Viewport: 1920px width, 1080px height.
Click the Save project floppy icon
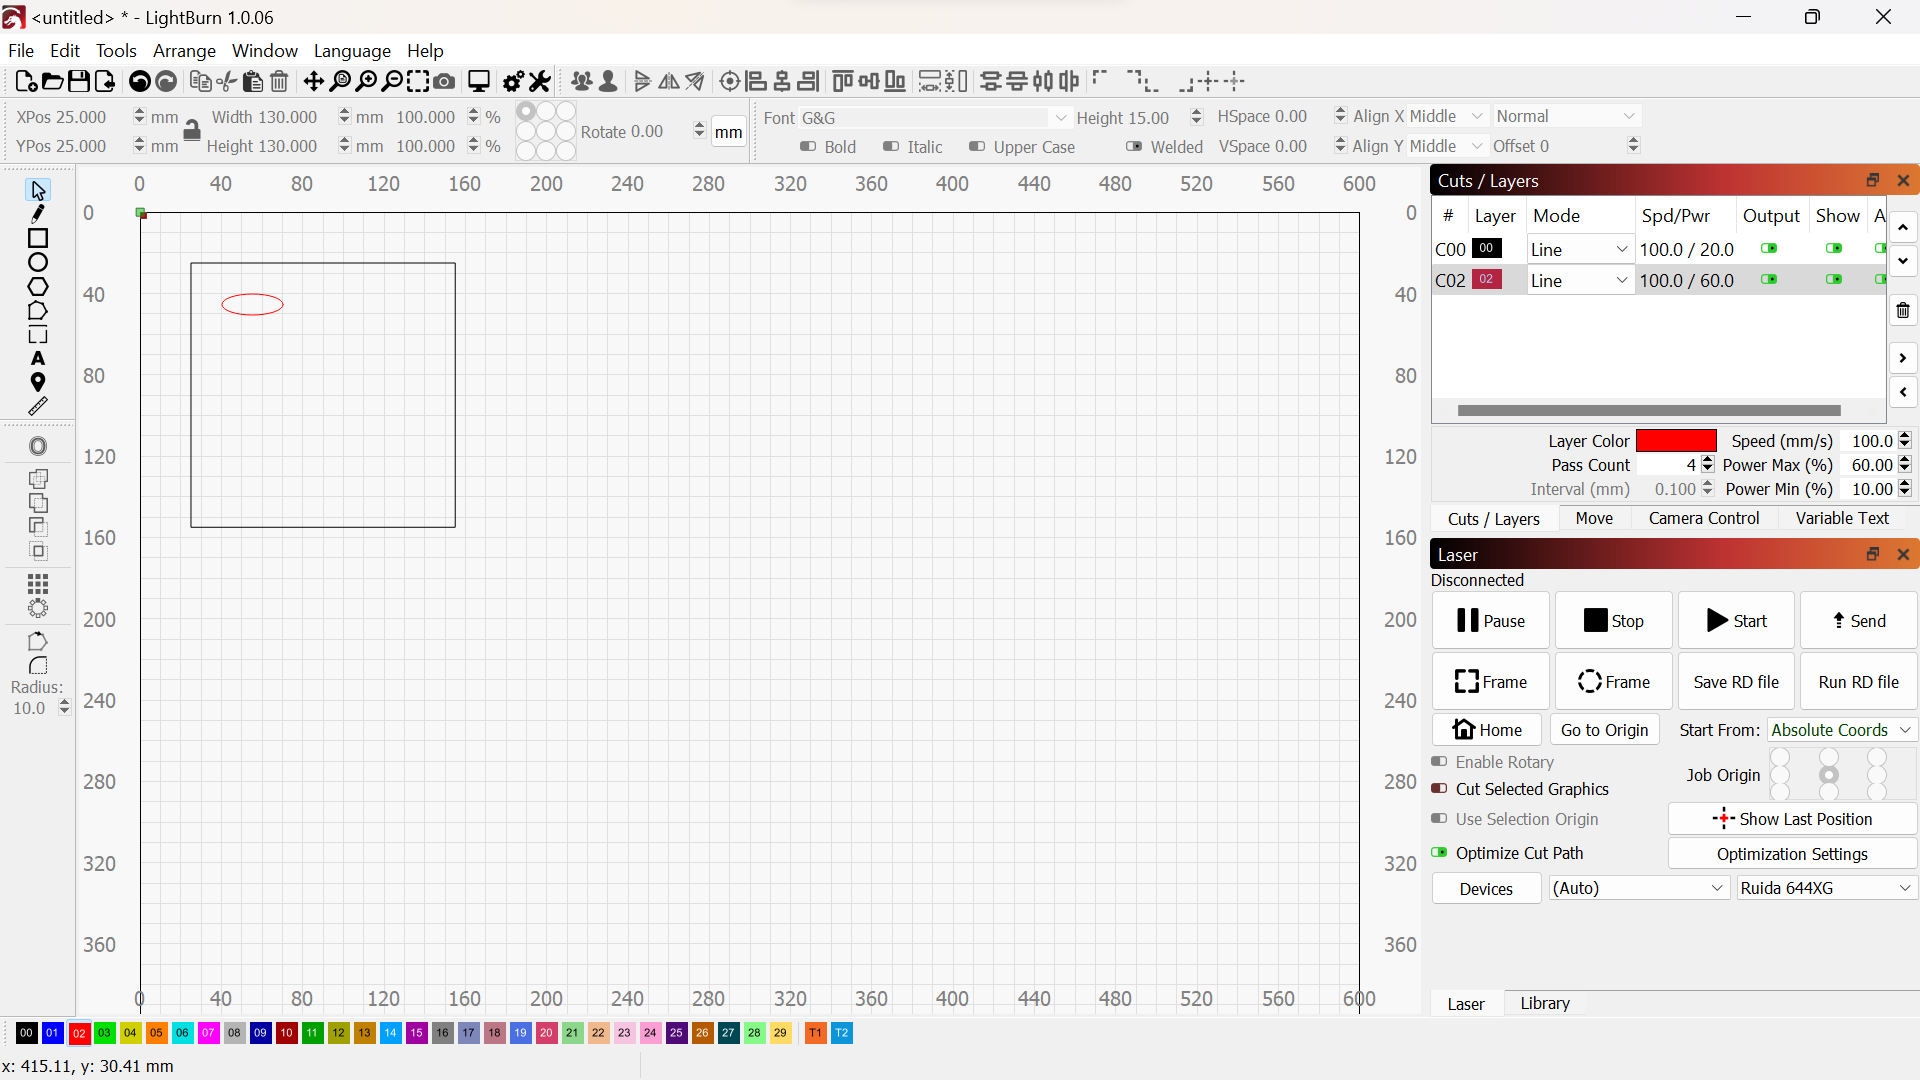(x=79, y=82)
